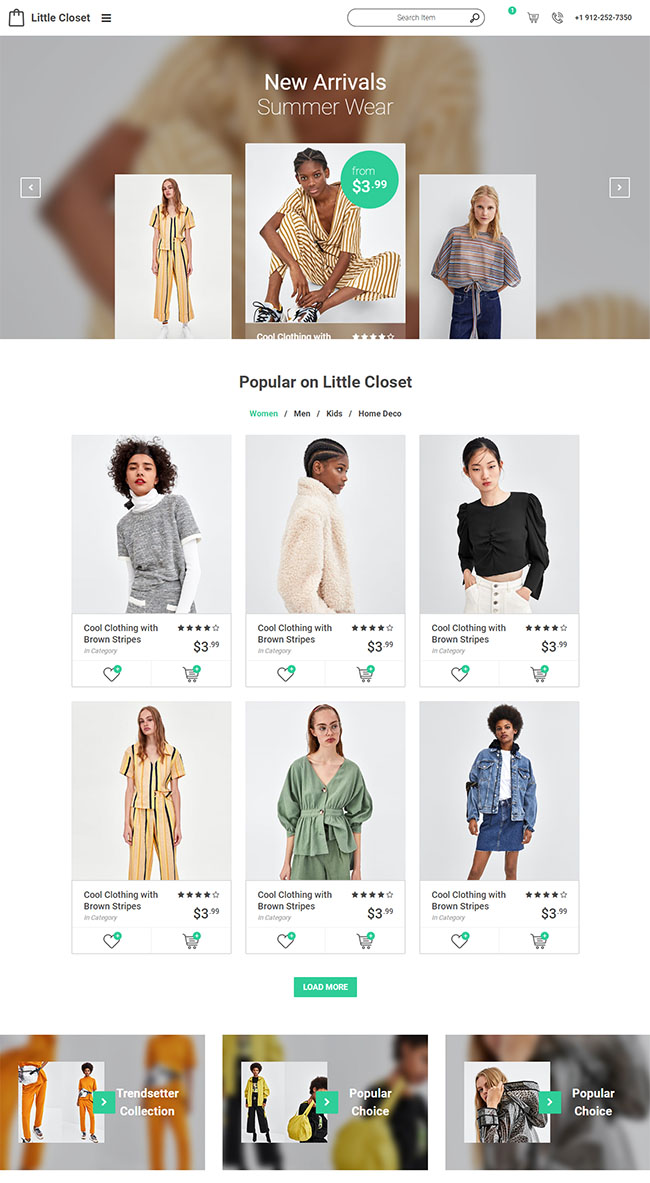
Task: Open the Trendsetter Collection arrow button
Action: pos(104,1102)
